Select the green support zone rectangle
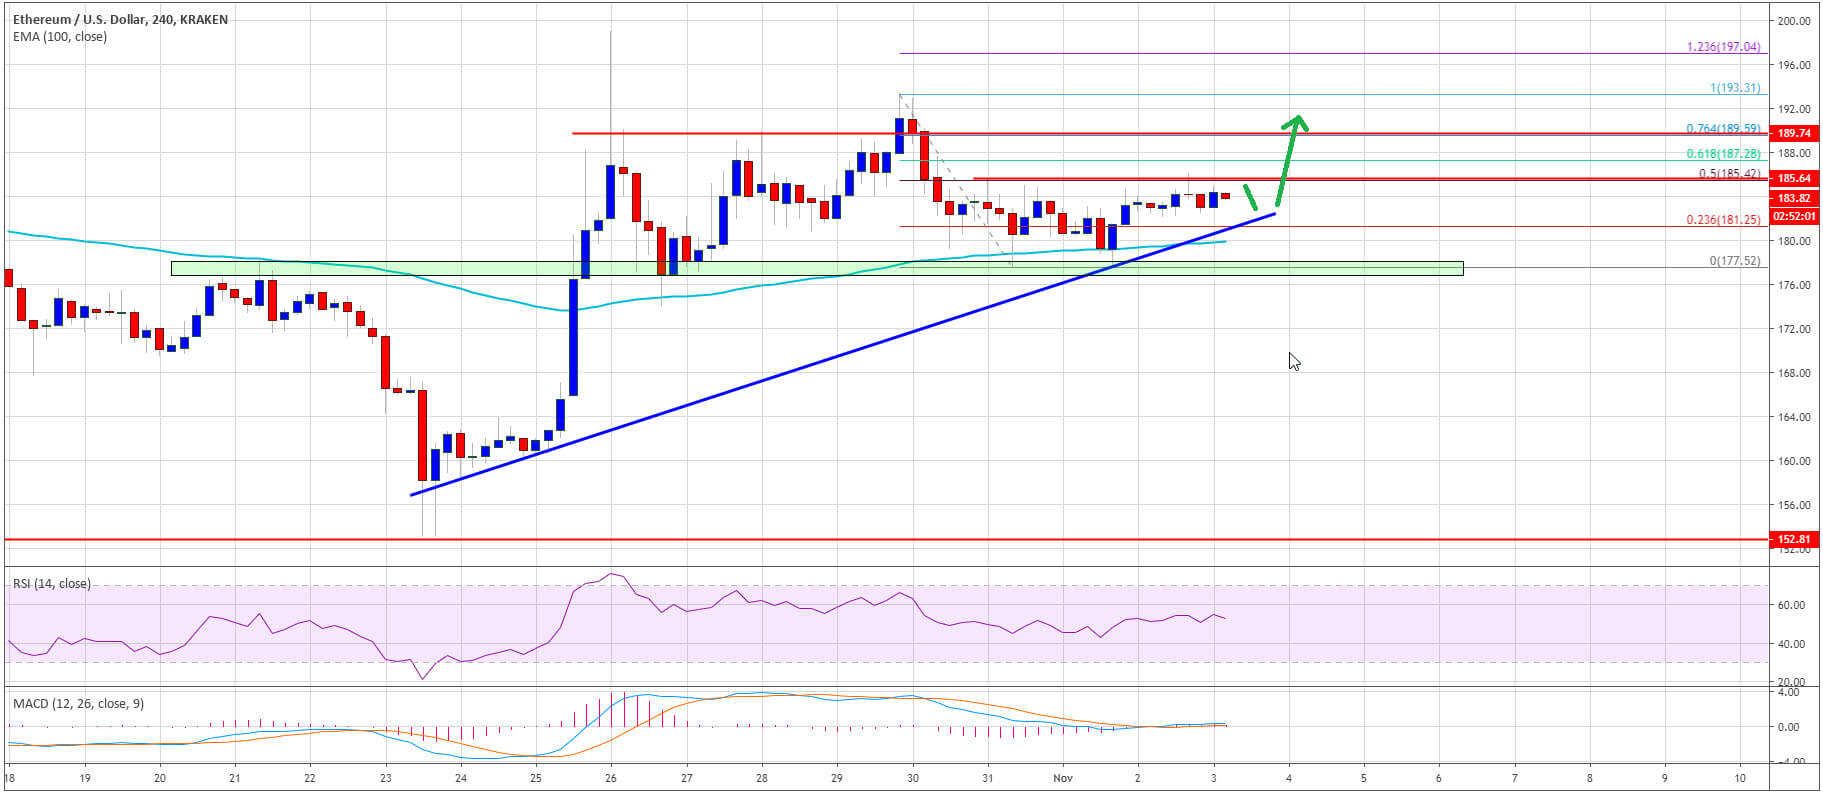The image size is (1823, 794). click(817, 268)
